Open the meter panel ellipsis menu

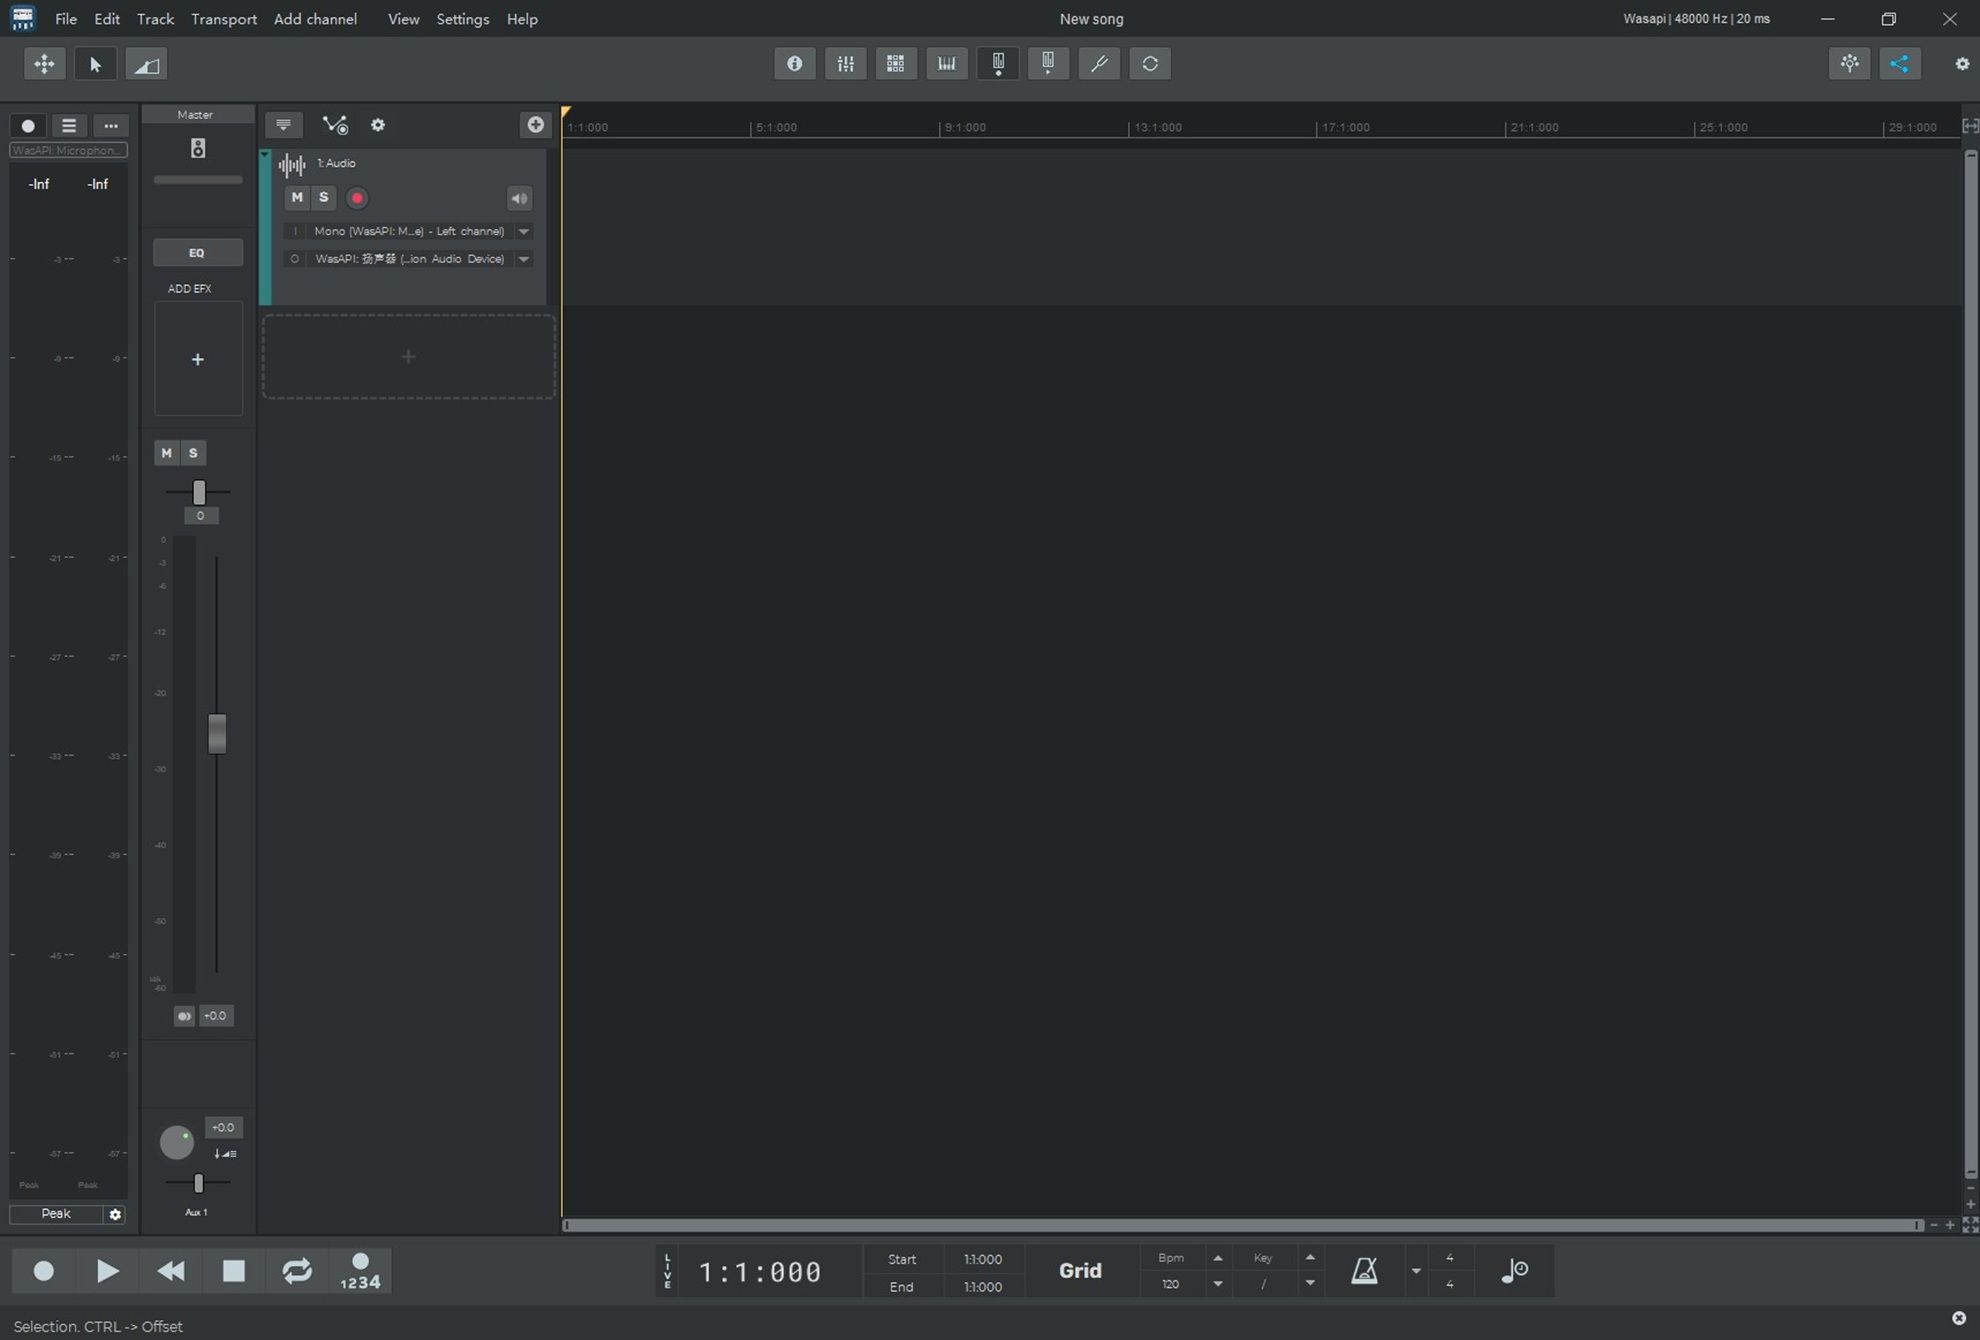tap(110, 126)
